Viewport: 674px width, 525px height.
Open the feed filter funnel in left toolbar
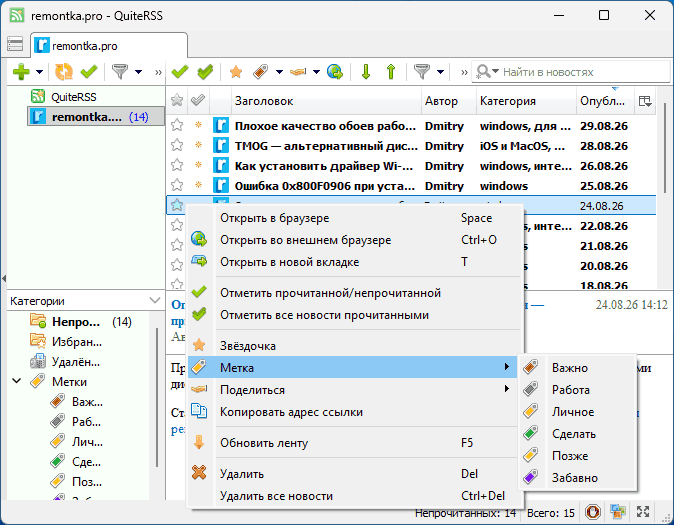click(x=120, y=72)
